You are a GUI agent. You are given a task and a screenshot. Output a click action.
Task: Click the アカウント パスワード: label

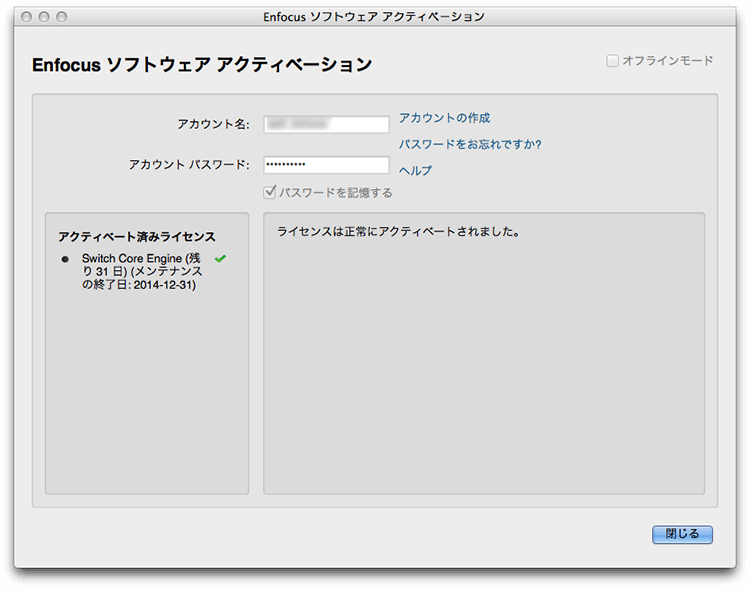coord(189,165)
